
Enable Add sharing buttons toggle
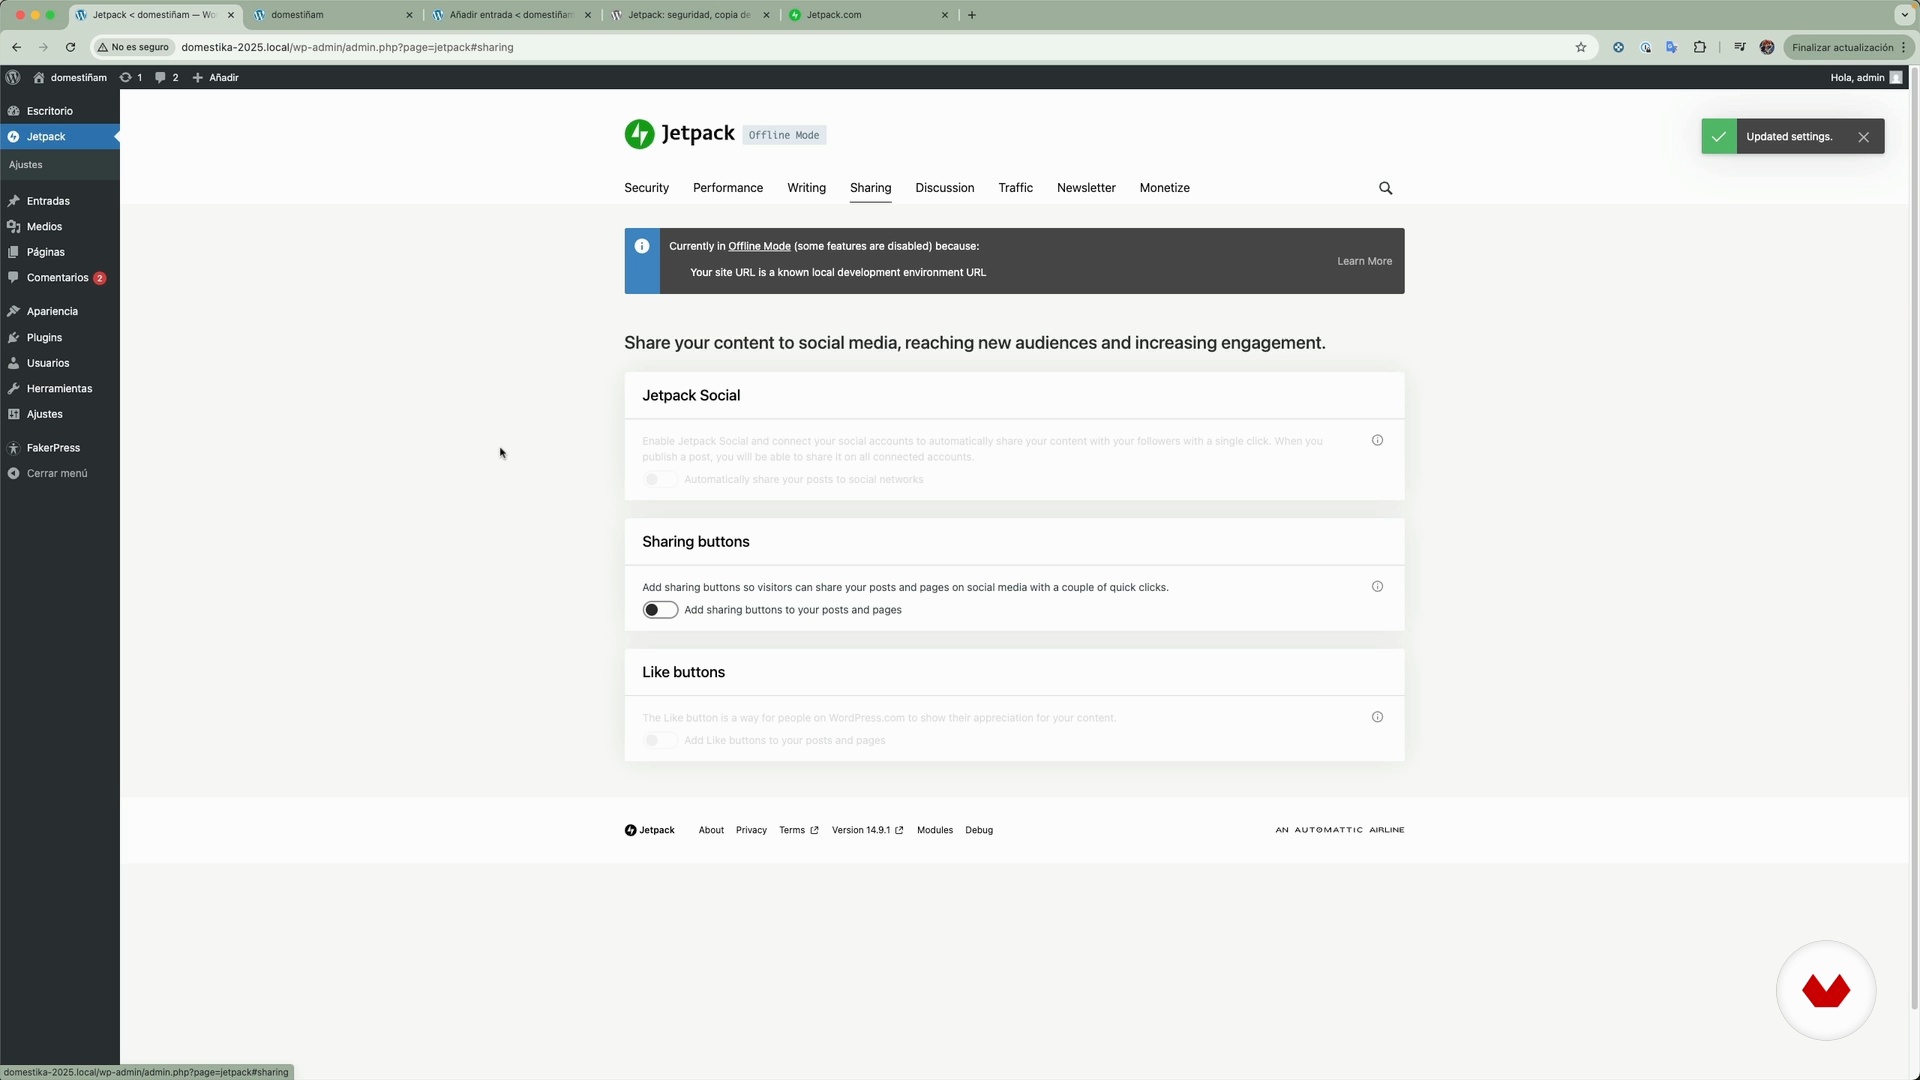click(660, 610)
